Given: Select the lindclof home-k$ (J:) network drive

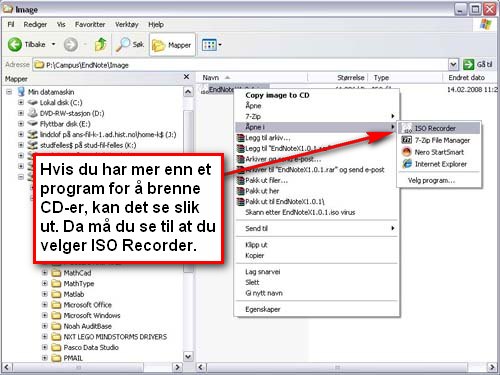Looking at the screenshot, I should click(x=108, y=134).
